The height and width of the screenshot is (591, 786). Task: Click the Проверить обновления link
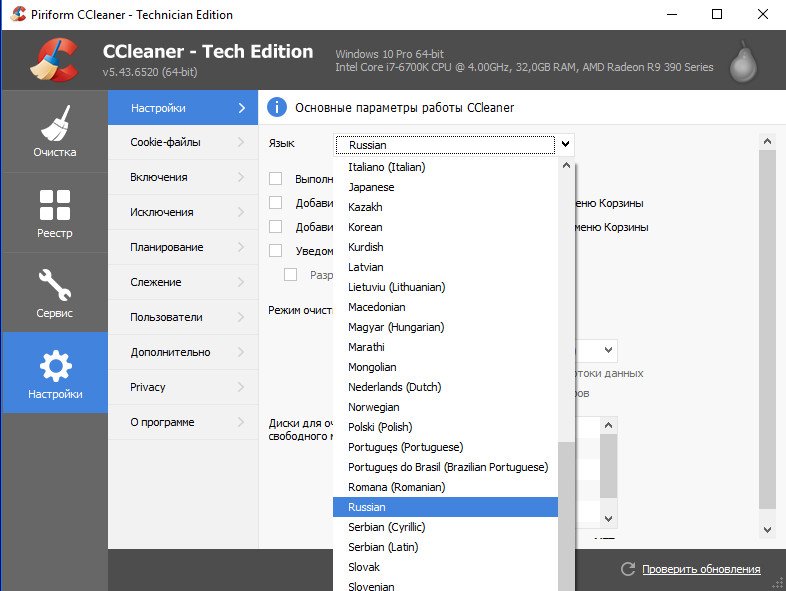point(701,569)
